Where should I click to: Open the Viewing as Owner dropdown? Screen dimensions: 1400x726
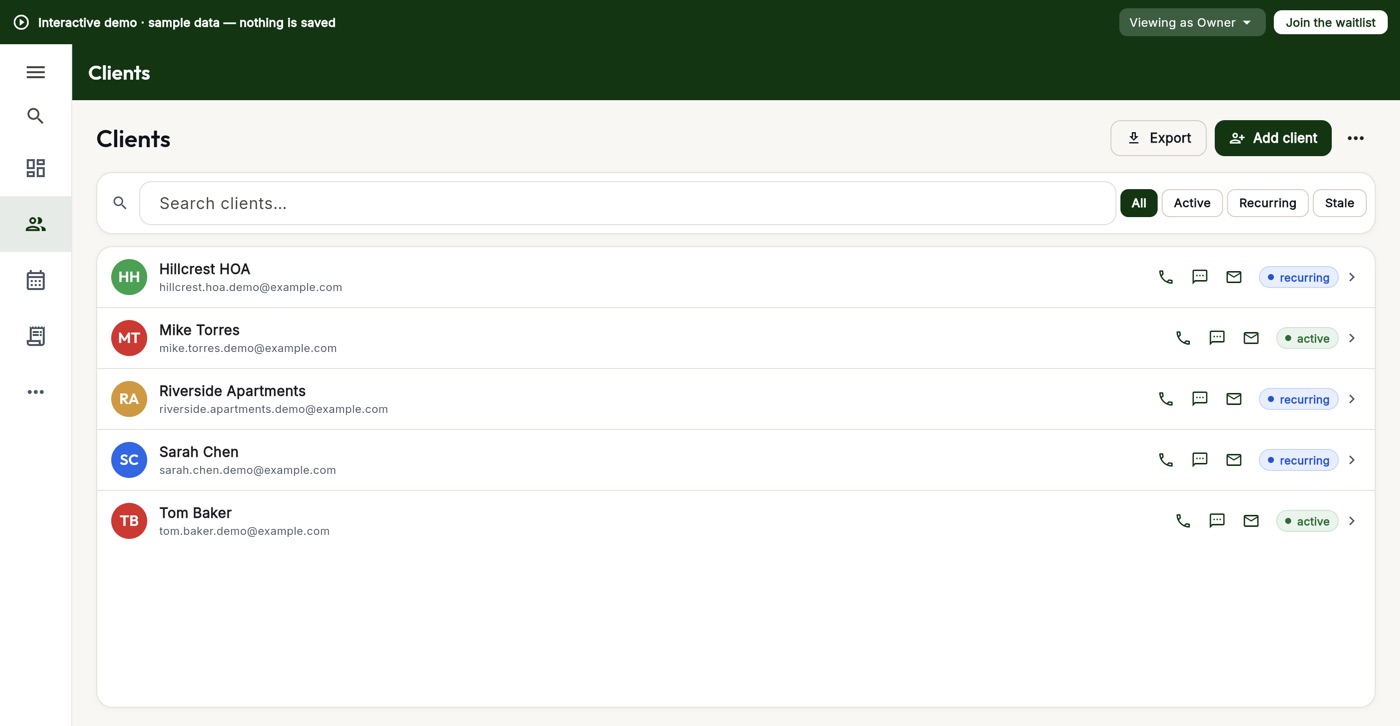tap(1192, 22)
